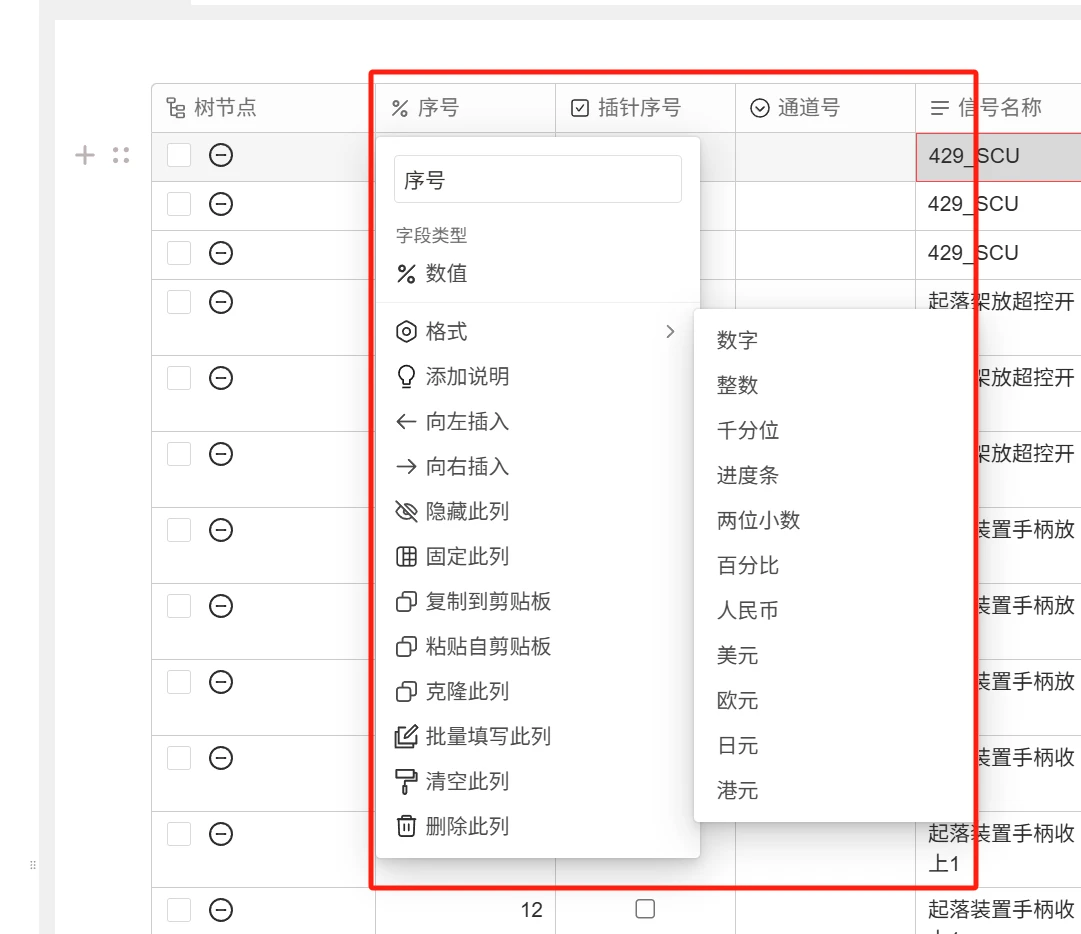Tick the selection checkbox of the highlighted 429_SCU row
The width and height of the screenshot is (1081, 934).
[x=179, y=155]
